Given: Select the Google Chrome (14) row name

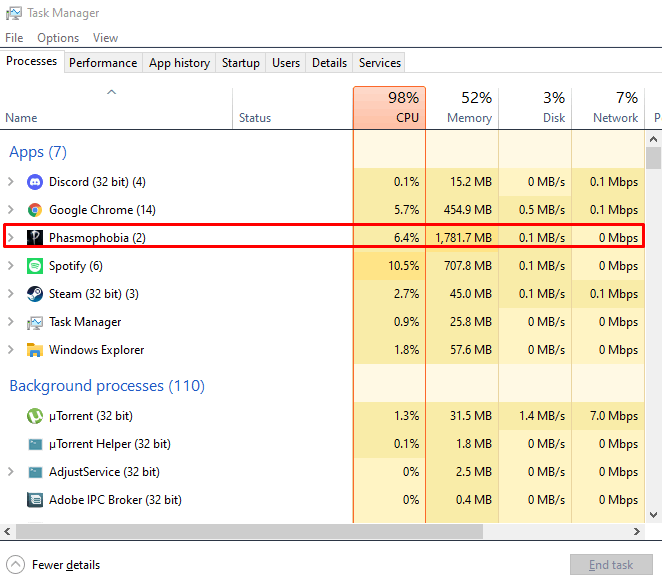Looking at the screenshot, I should (x=102, y=210).
